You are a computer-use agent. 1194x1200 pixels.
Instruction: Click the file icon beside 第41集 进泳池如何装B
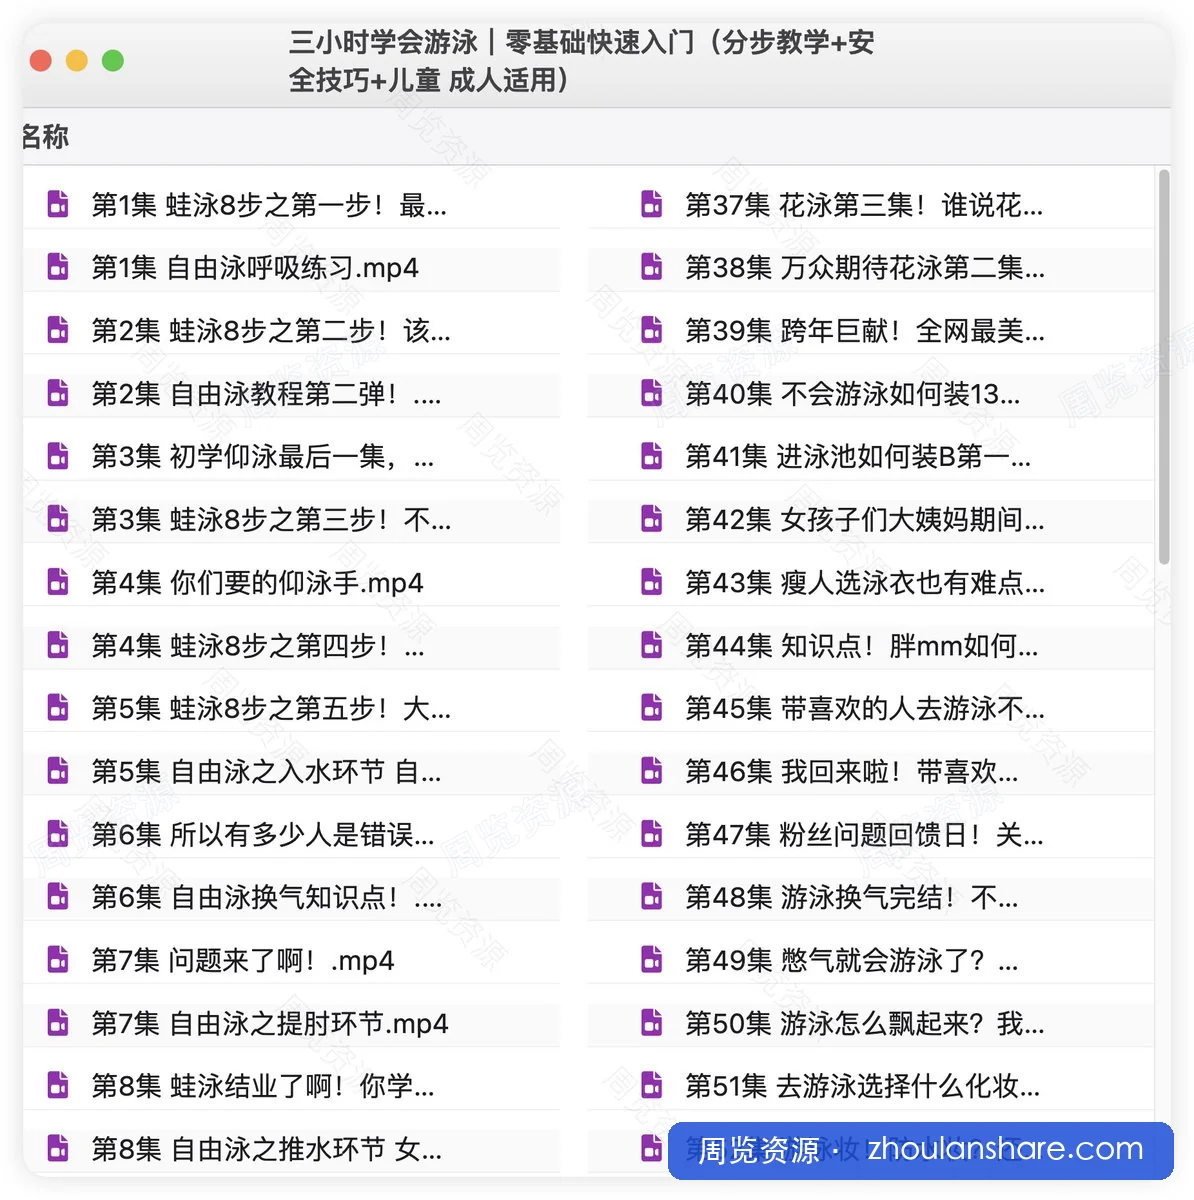point(652,456)
